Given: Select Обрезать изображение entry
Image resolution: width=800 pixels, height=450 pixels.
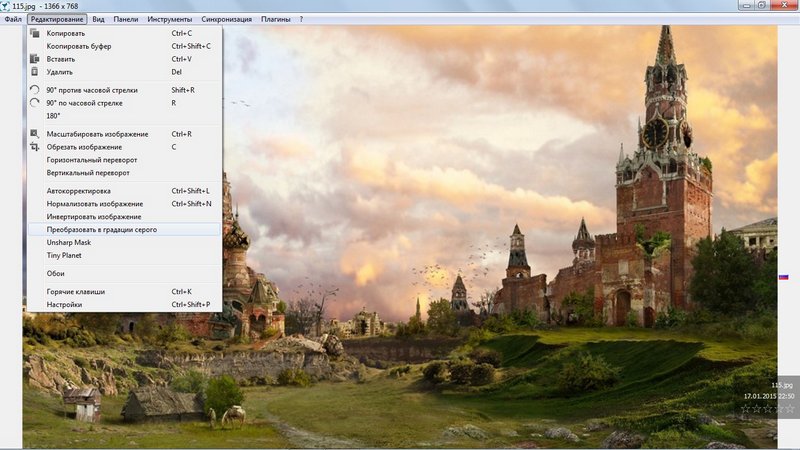Looking at the screenshot, I should (124, 147).
